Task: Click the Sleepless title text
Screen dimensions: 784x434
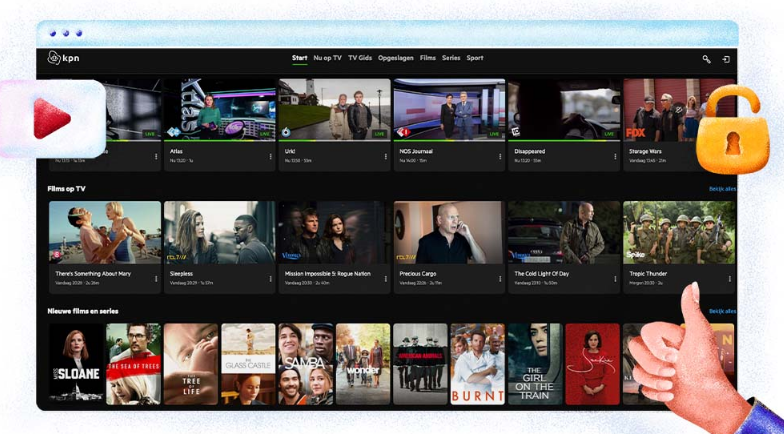Action: [x=181, y=274]
